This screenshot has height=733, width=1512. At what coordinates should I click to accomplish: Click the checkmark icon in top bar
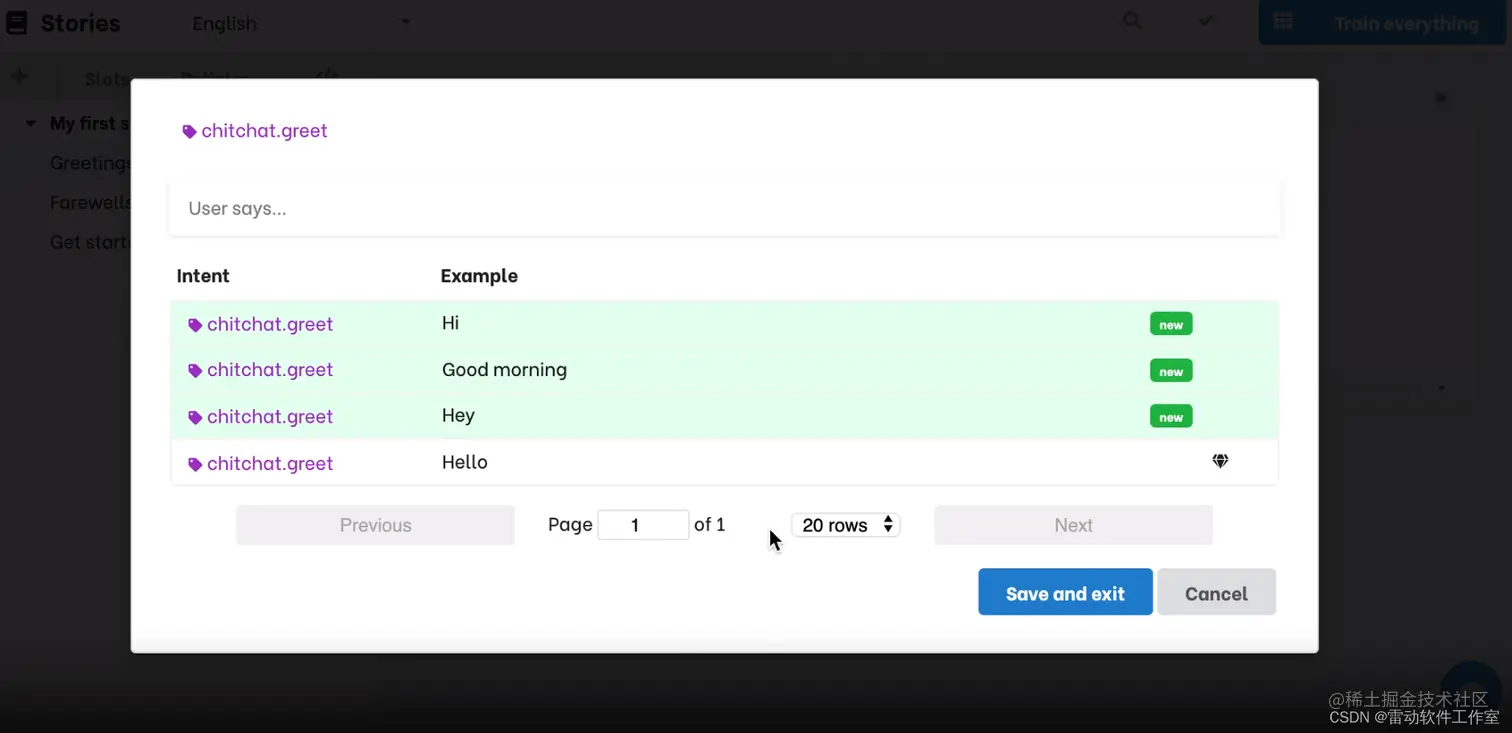click(x=1205, y=20)
